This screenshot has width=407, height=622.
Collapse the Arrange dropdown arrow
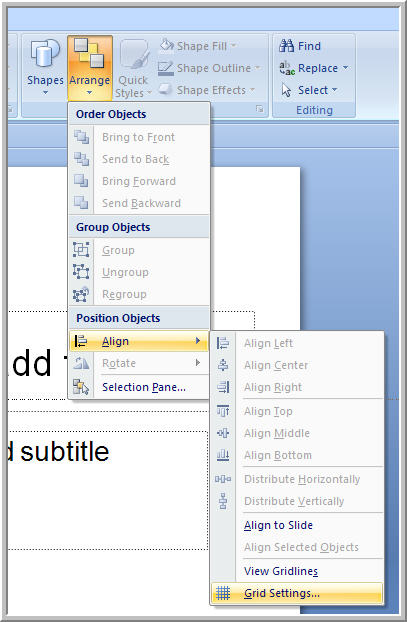(89, 92)
